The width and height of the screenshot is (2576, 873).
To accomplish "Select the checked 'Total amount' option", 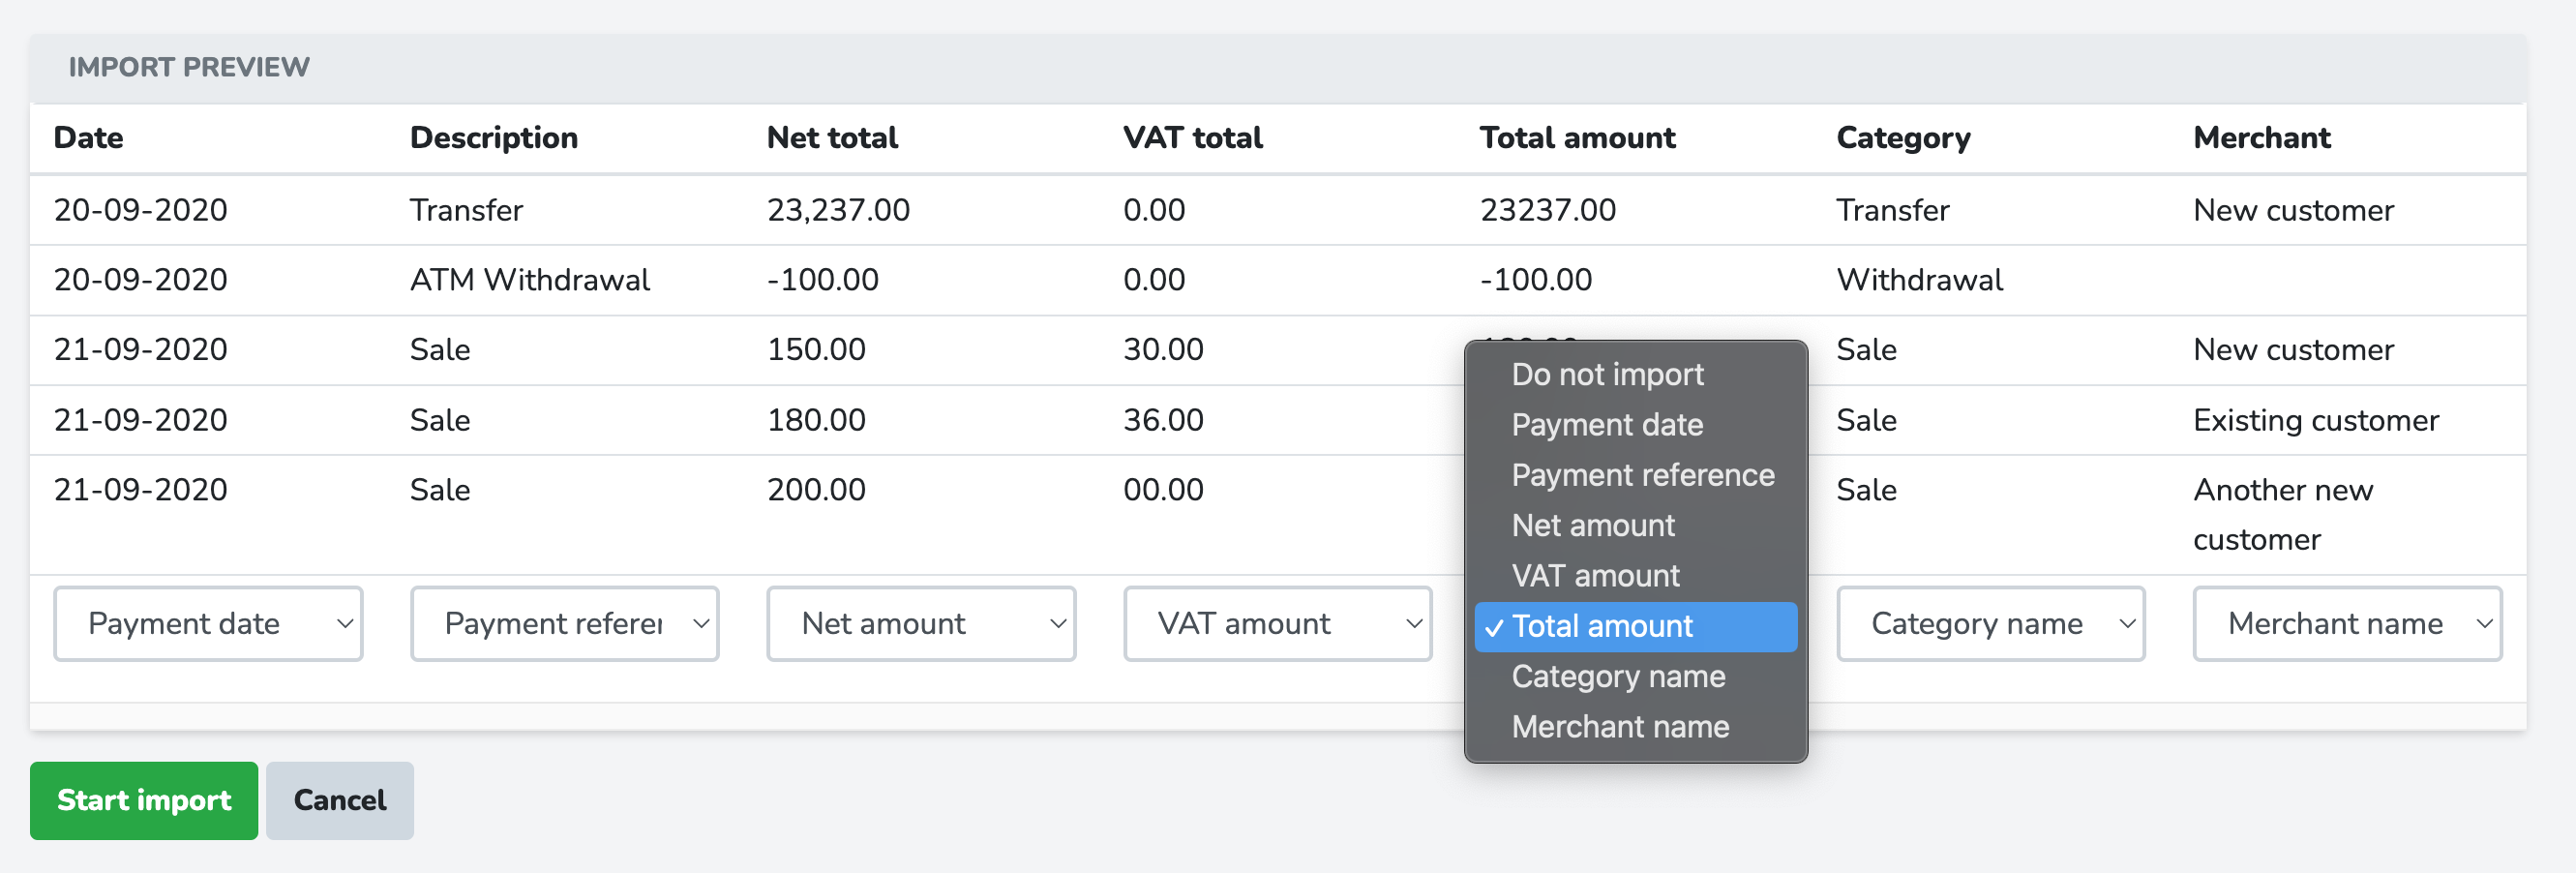I will (x=1602, y=626).
